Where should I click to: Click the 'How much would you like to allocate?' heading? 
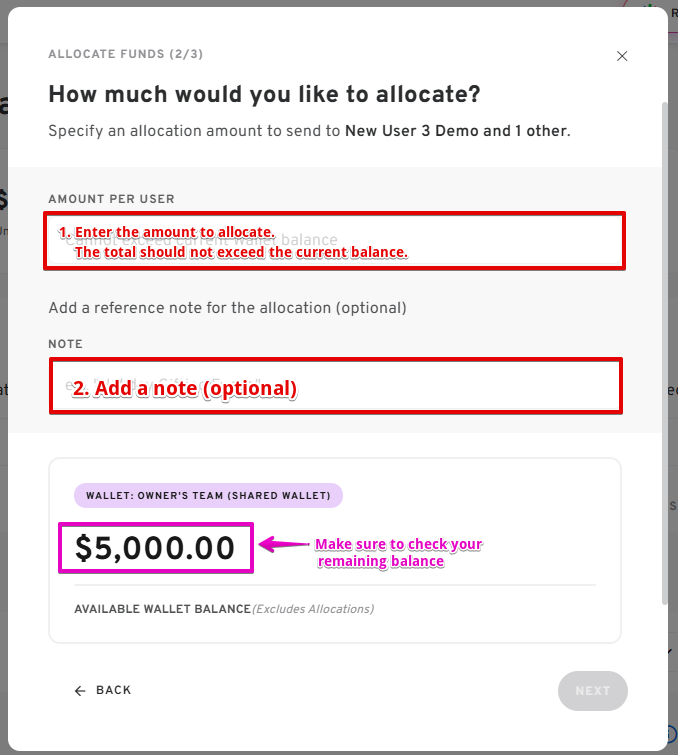(264, 95)
